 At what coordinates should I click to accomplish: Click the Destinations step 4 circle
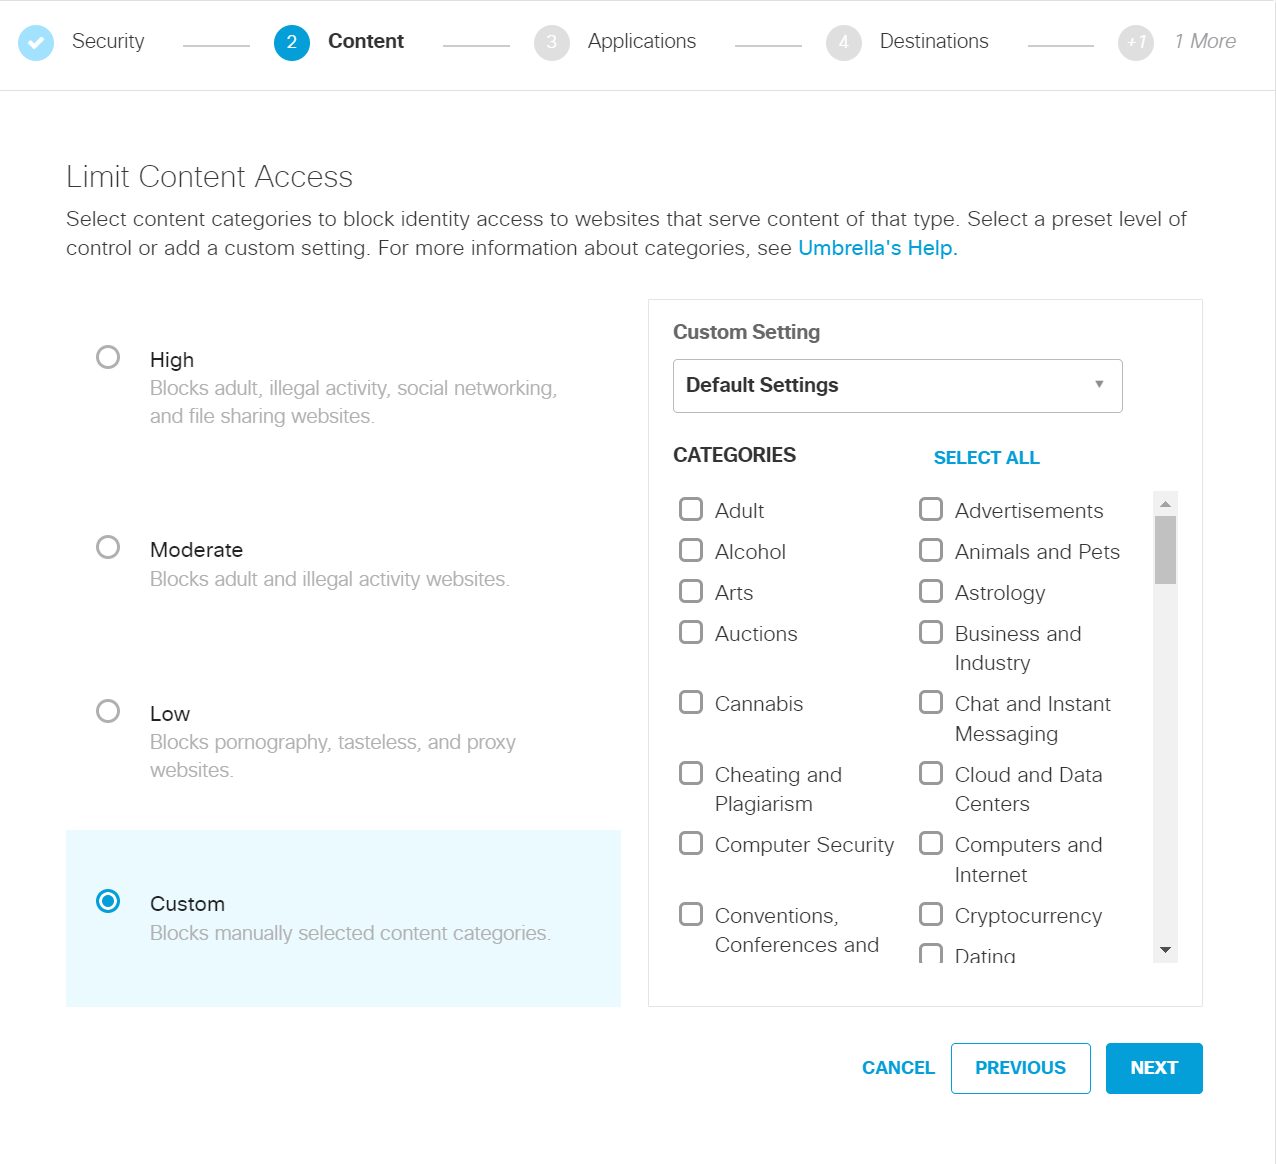843,43
